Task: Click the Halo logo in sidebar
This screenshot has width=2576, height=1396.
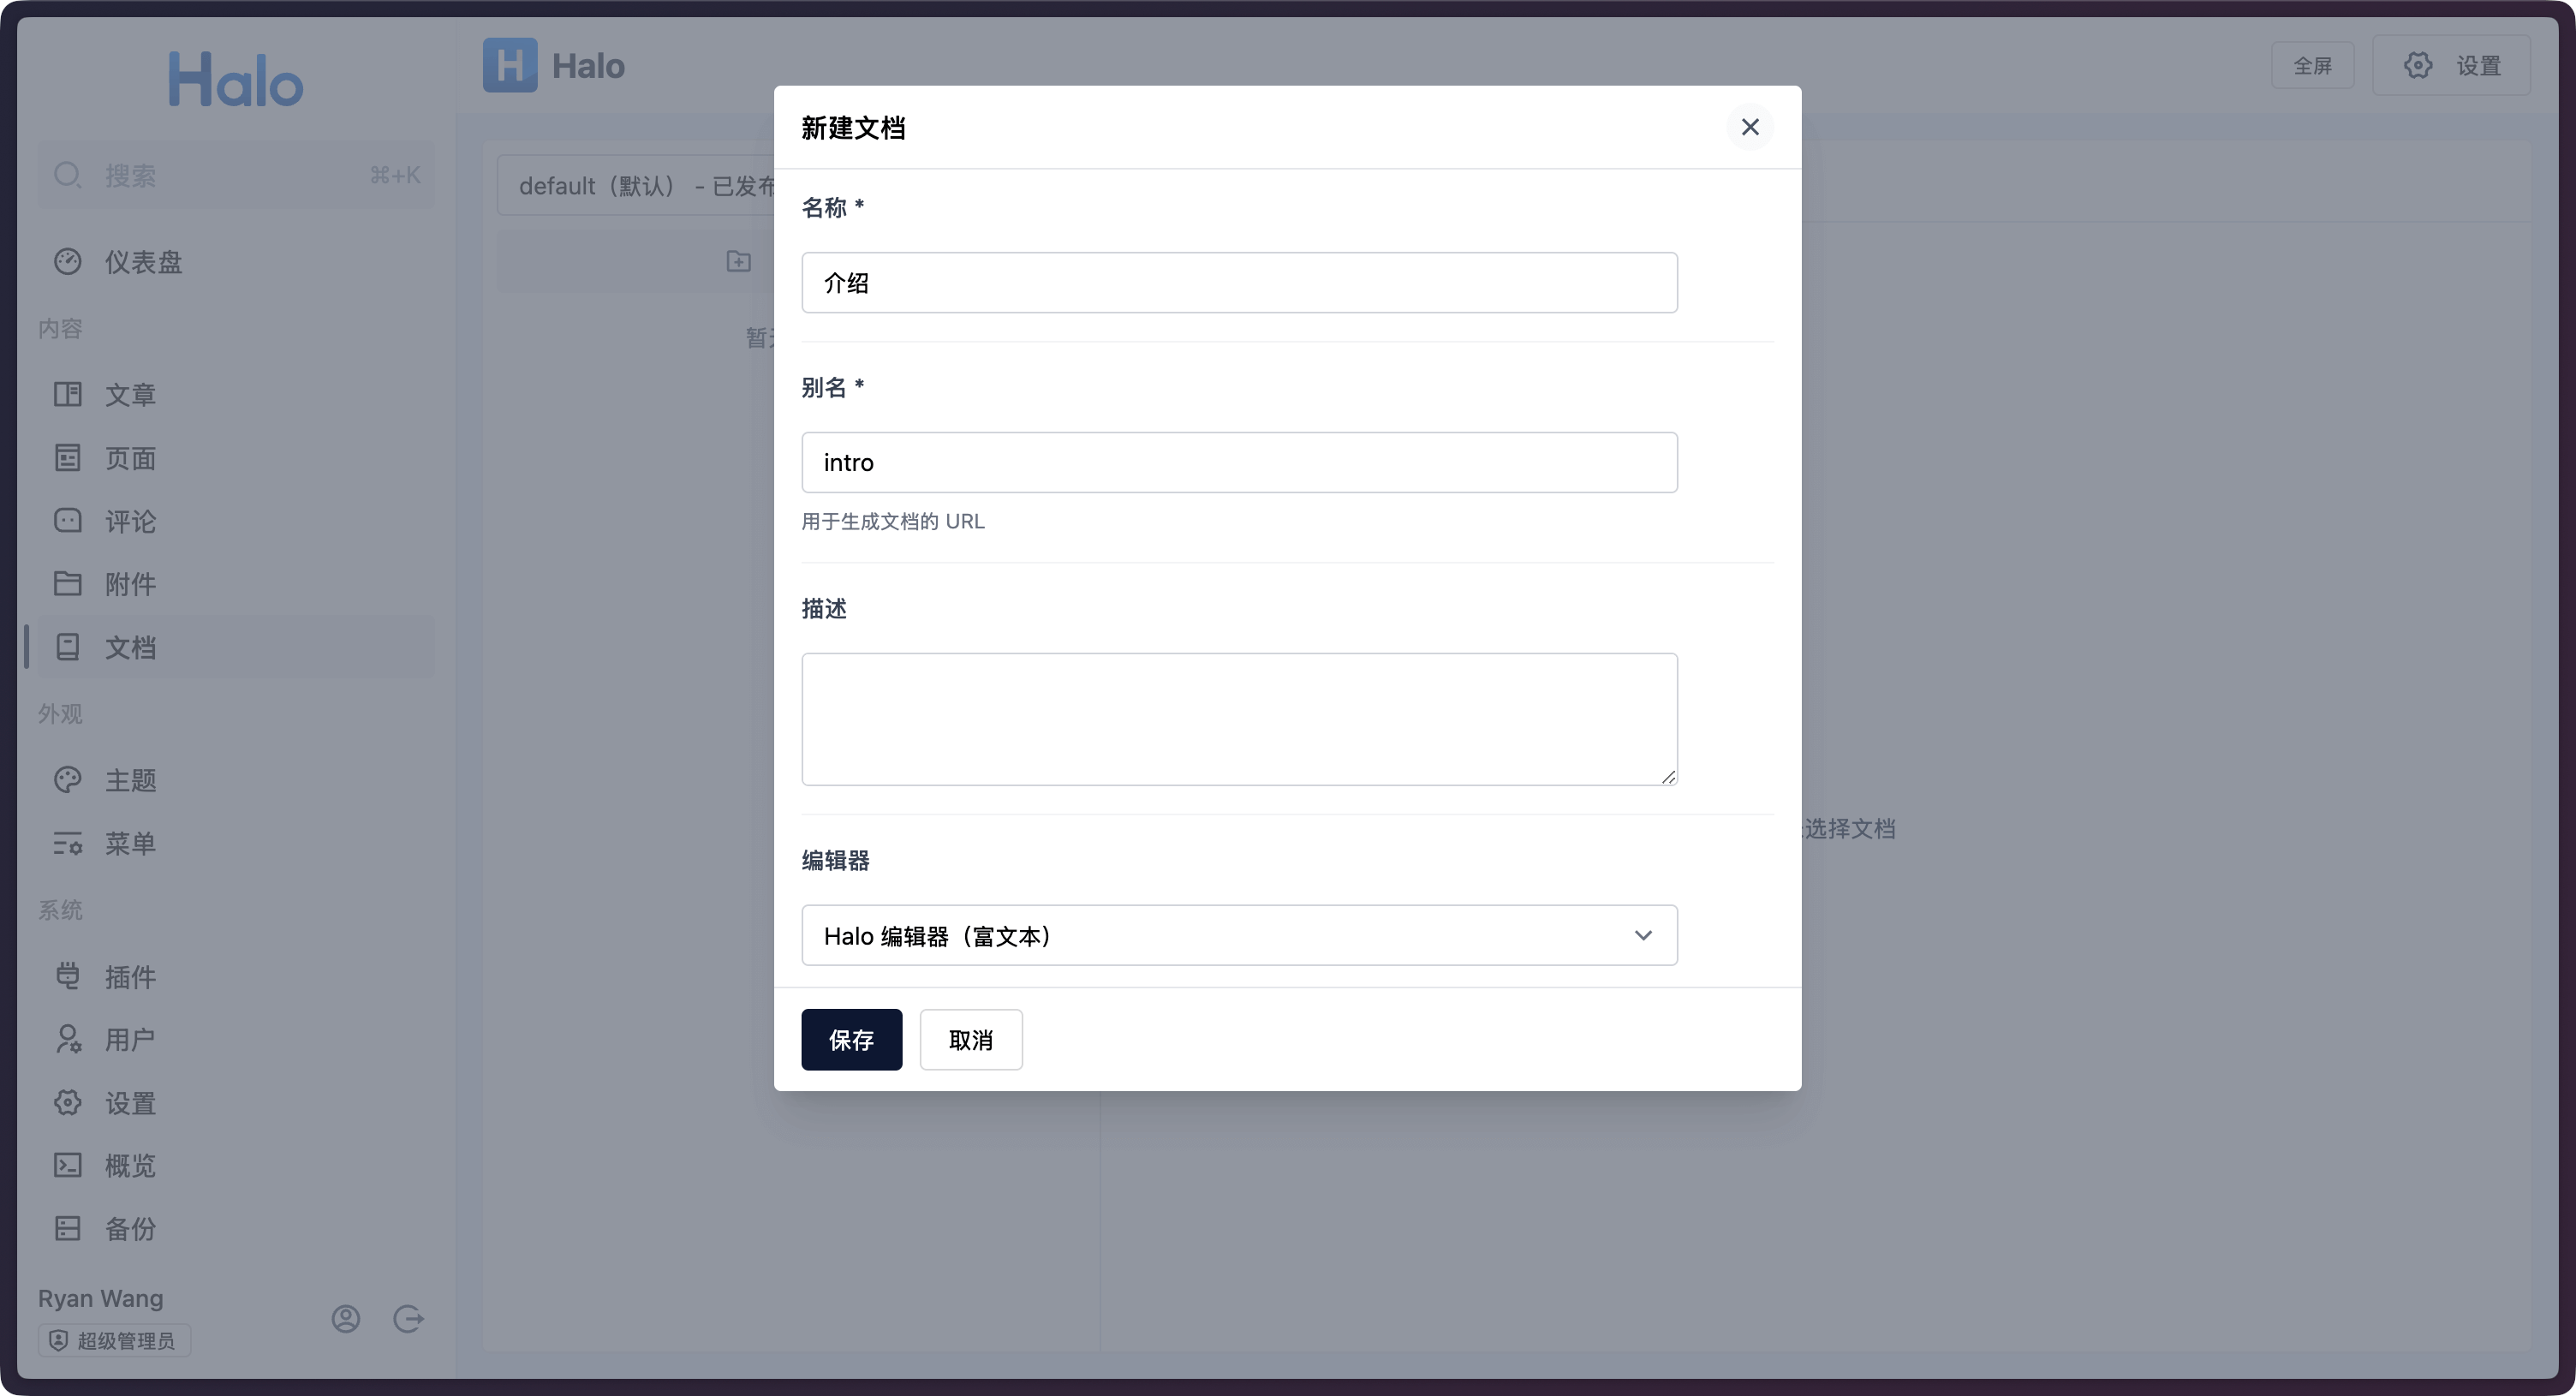Action: [236, 79]
